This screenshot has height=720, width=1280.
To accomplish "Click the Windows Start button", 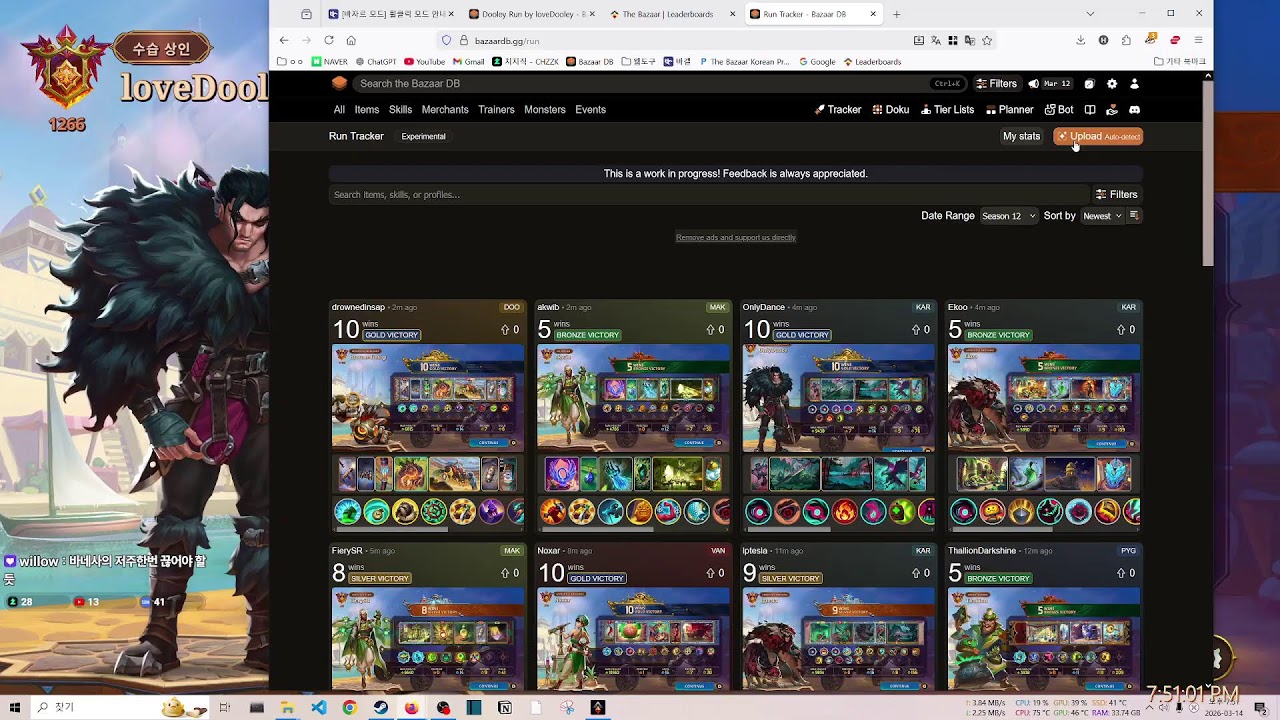I will 15,708.
